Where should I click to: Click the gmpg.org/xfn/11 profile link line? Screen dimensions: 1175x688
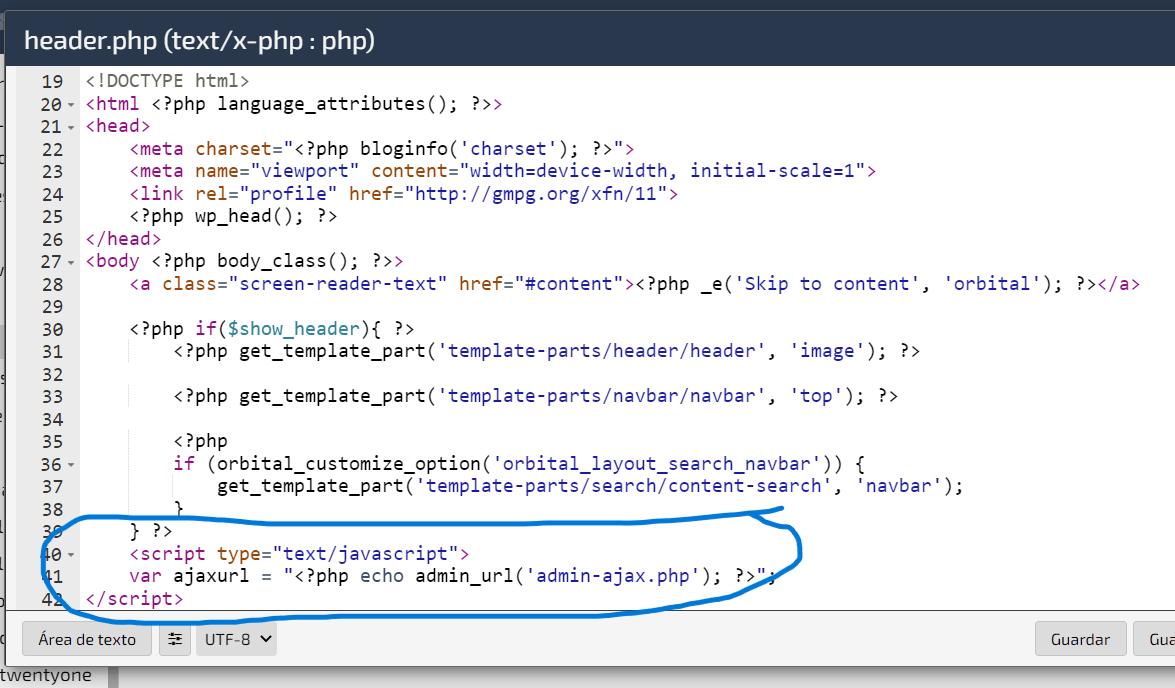point(404,193)
